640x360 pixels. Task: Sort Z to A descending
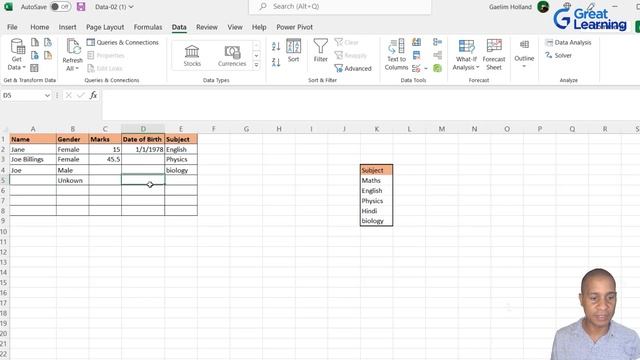click(x=276, y=62)
